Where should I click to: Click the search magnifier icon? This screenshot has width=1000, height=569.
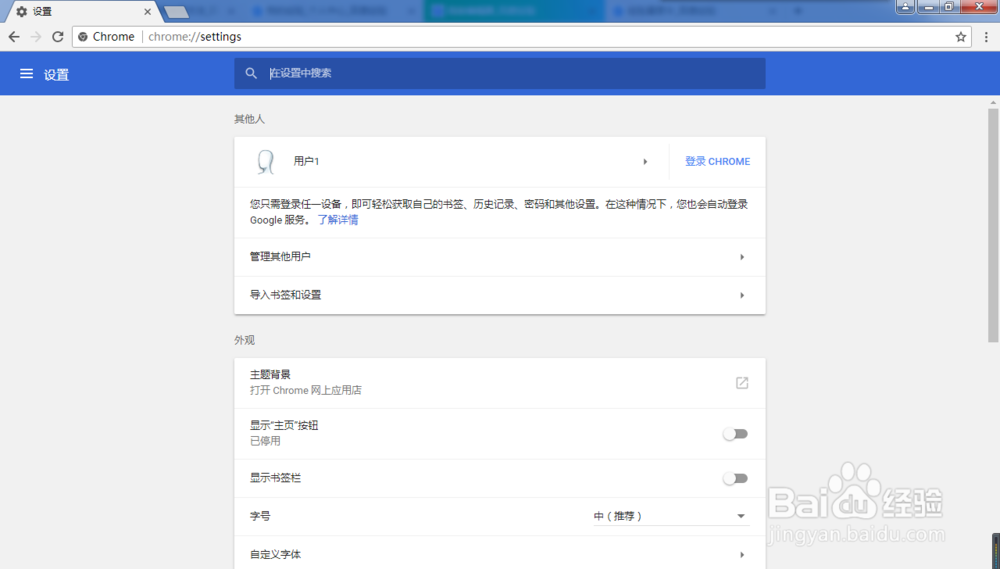pos(251,73)
